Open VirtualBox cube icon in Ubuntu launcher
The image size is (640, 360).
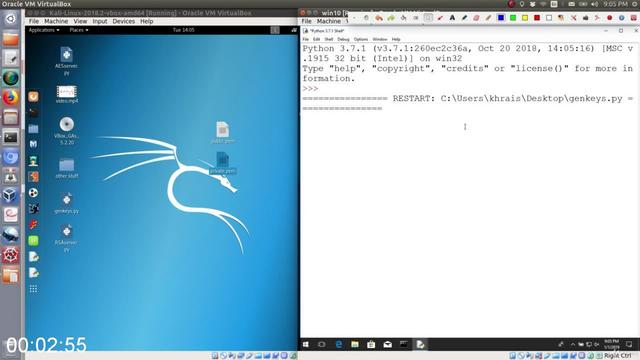point(11,196)
